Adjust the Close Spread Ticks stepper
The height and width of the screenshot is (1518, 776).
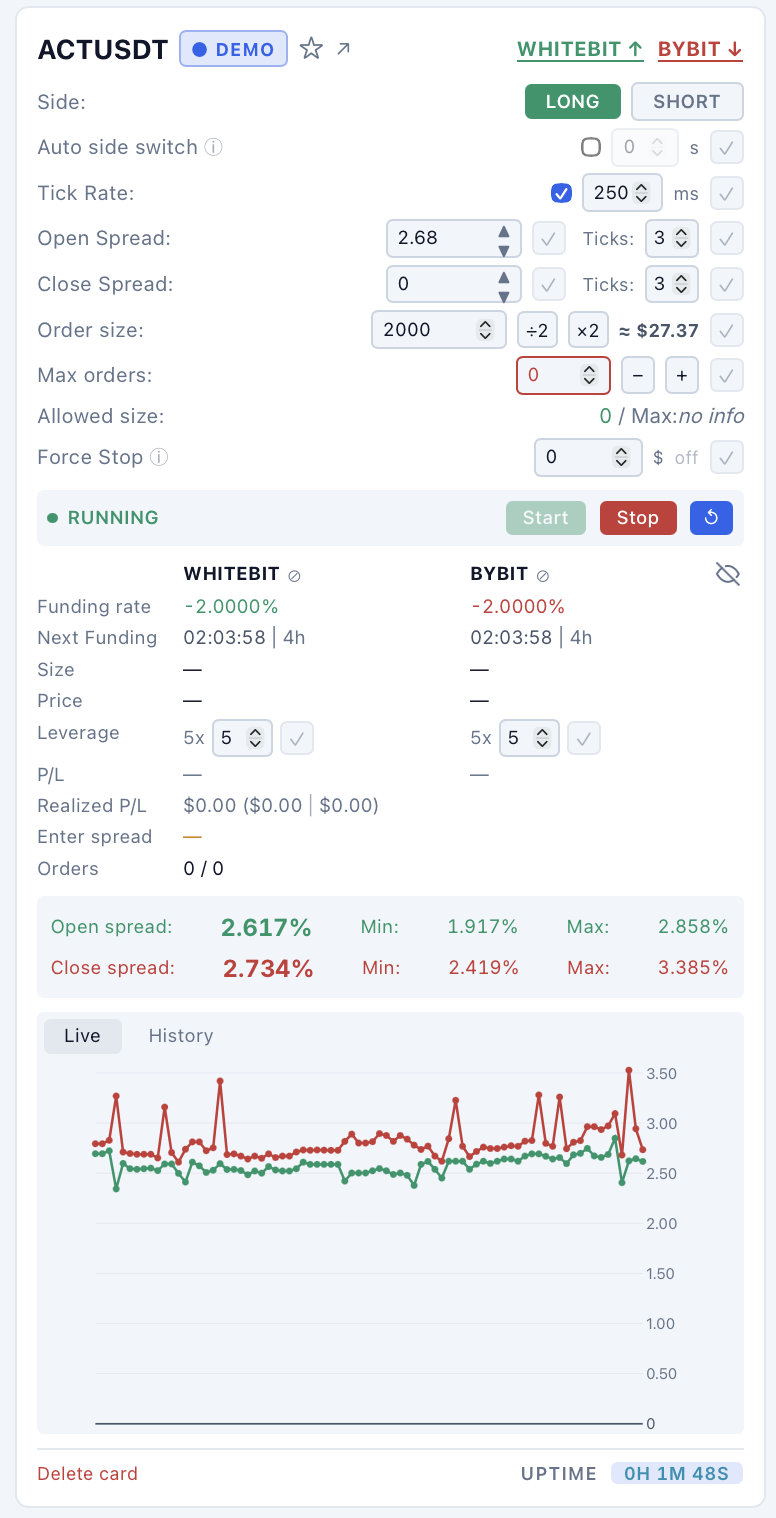[x=682, y=284]
